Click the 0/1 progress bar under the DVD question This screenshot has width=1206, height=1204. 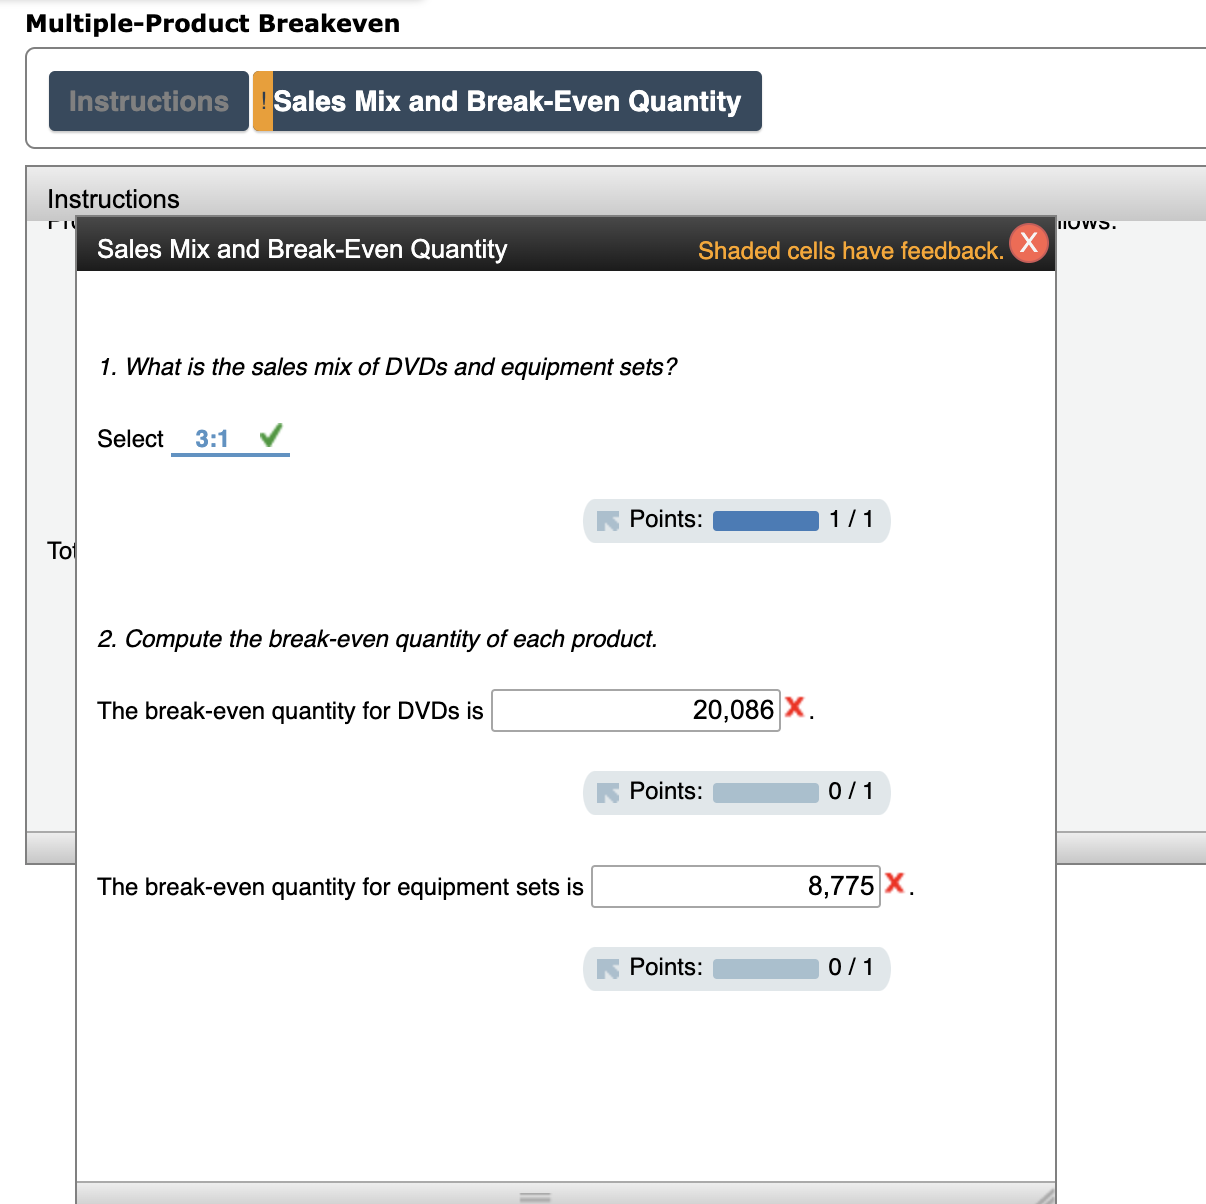pyautogui.click(x=766, y=792)
